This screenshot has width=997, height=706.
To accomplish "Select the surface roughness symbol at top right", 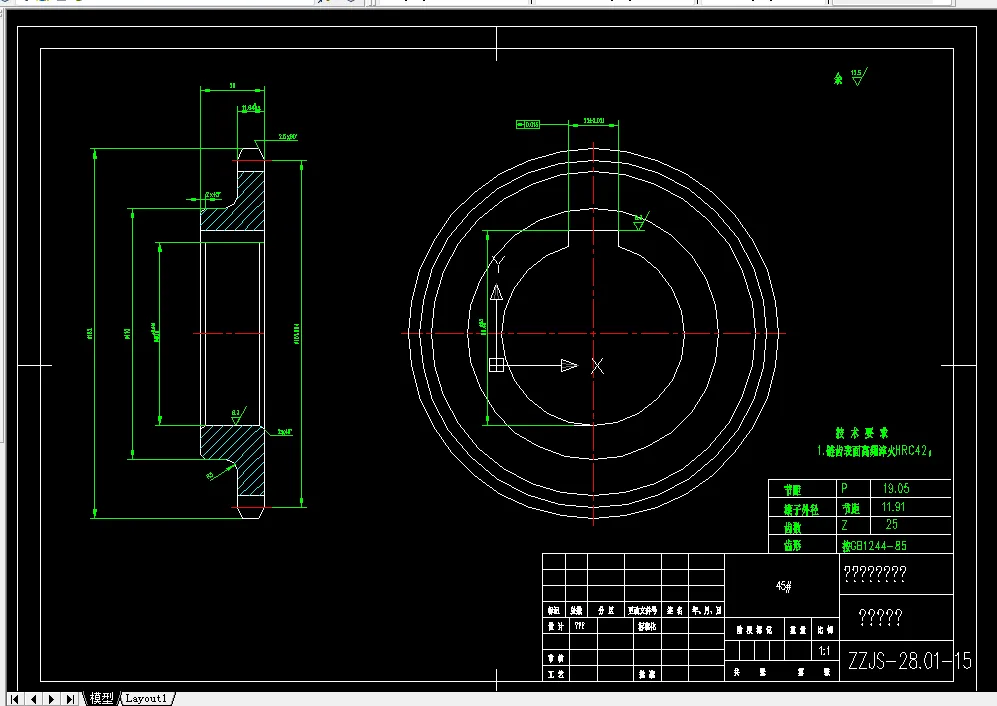I will (858, 77).
